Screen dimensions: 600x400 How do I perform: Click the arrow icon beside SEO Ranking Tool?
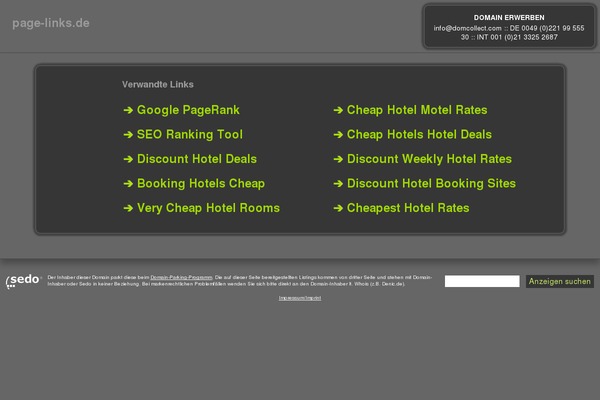tap(128, 135)
